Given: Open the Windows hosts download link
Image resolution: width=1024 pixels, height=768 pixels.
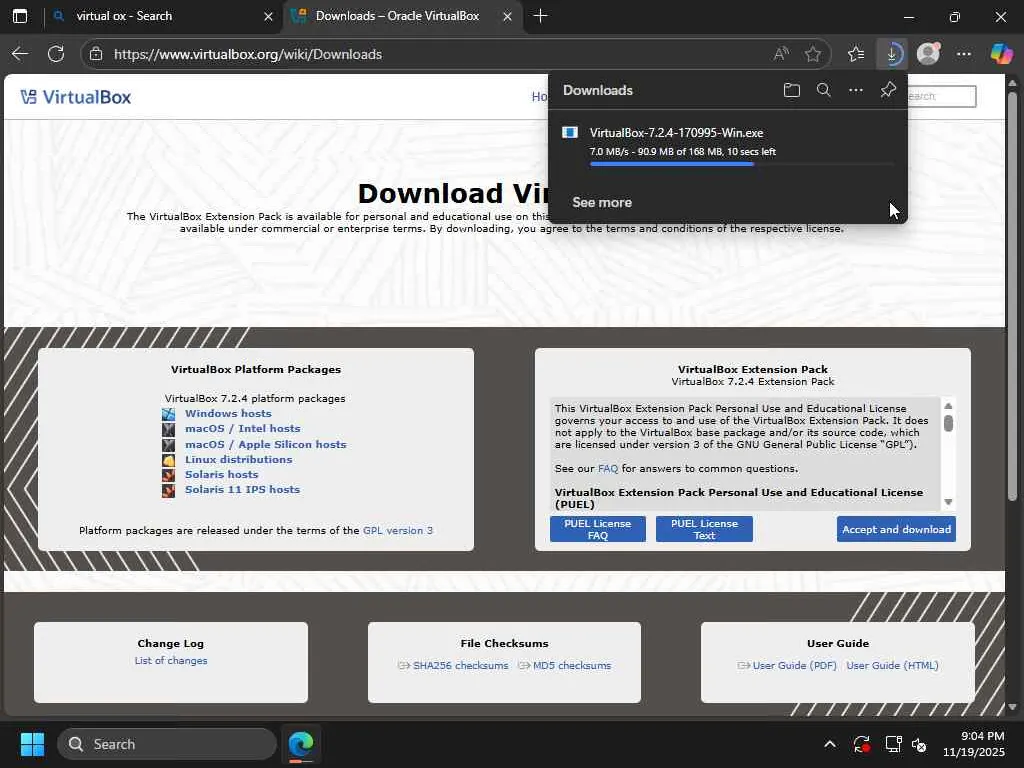Looking at the screenshot, I should click(228, 413).
